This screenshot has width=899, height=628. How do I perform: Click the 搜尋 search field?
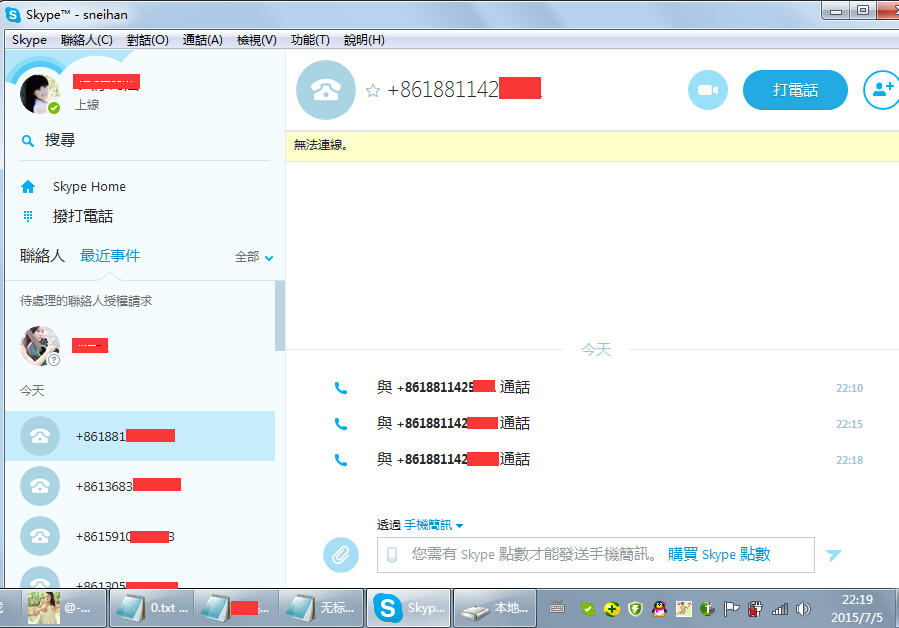(143, 141)
